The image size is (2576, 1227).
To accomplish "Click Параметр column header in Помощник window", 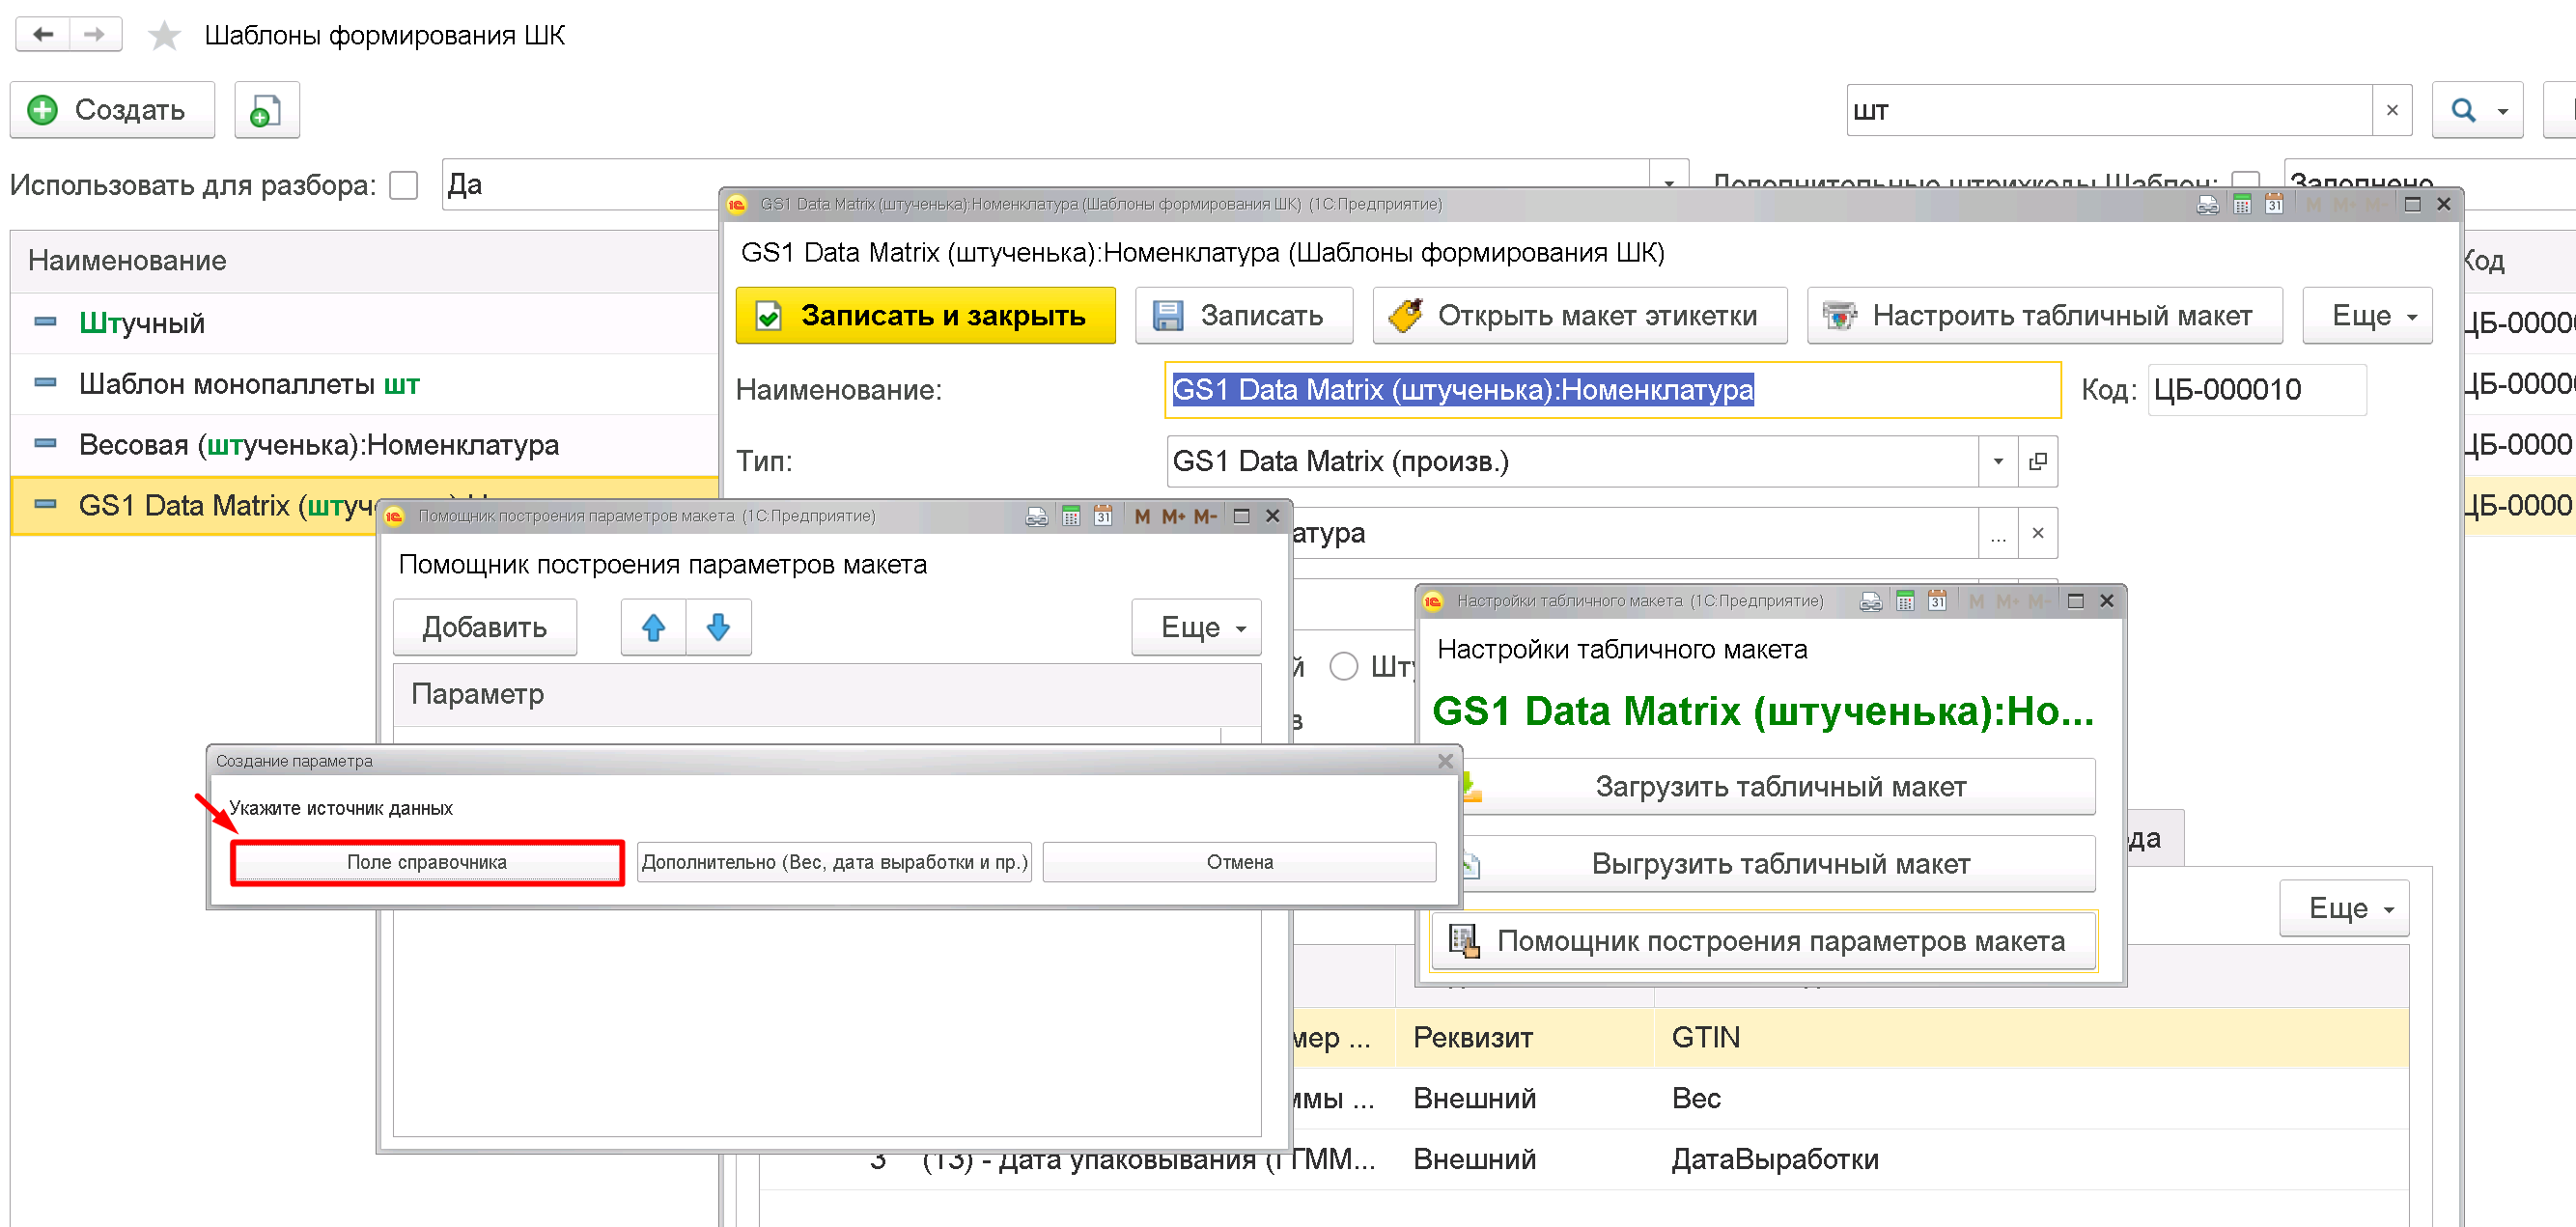I will pos(826,694).
